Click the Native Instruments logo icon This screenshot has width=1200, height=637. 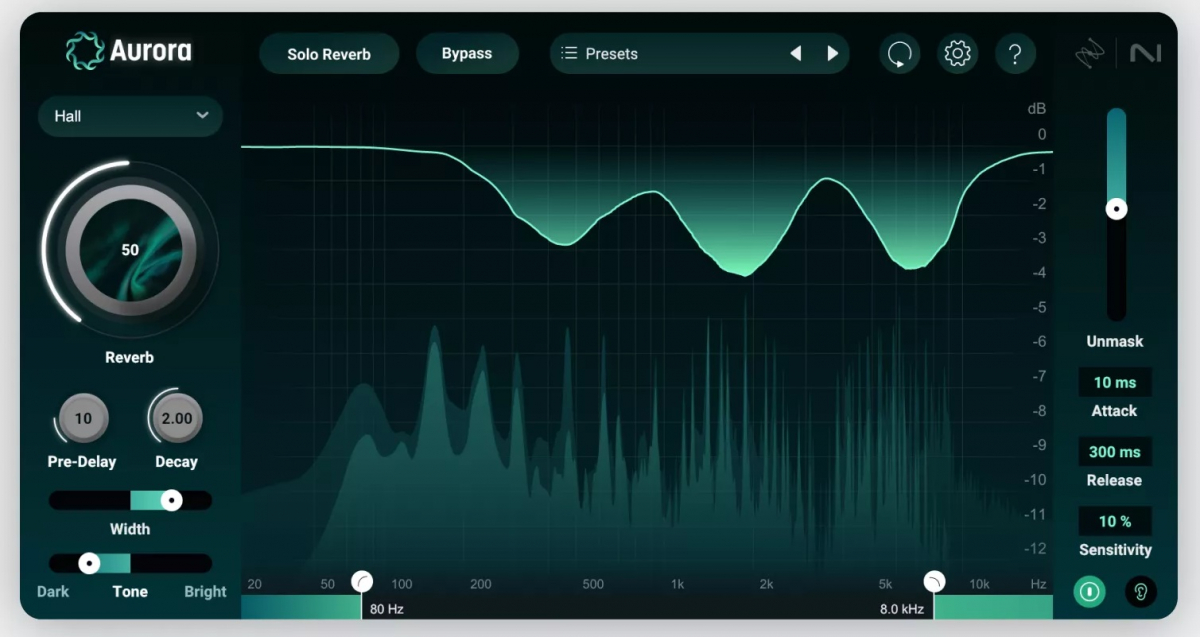point(1145,54)
